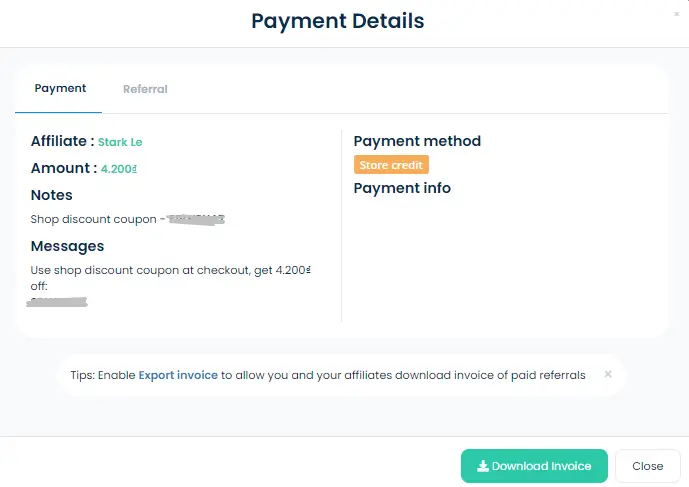
Task: Click the Payment method heading
Action: click(x=417, y=141)
